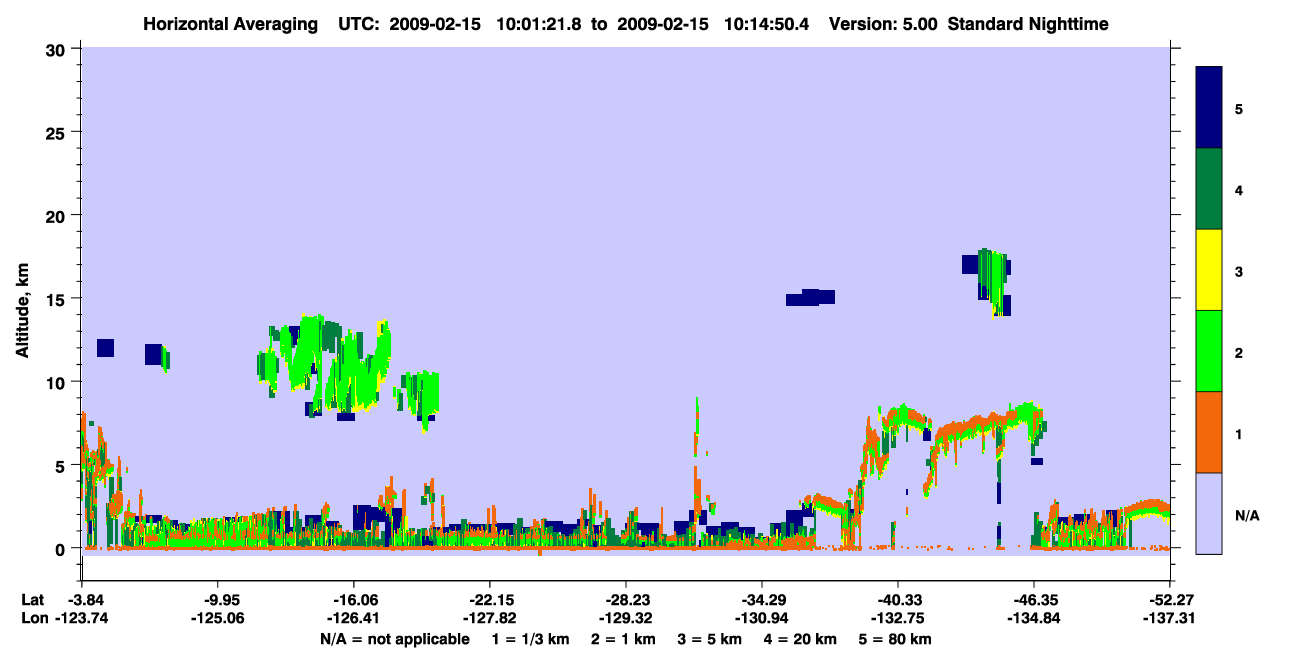Click the lavender N/A colorbar segment
Screen dimensions: 1300x667
[1209, 513]
